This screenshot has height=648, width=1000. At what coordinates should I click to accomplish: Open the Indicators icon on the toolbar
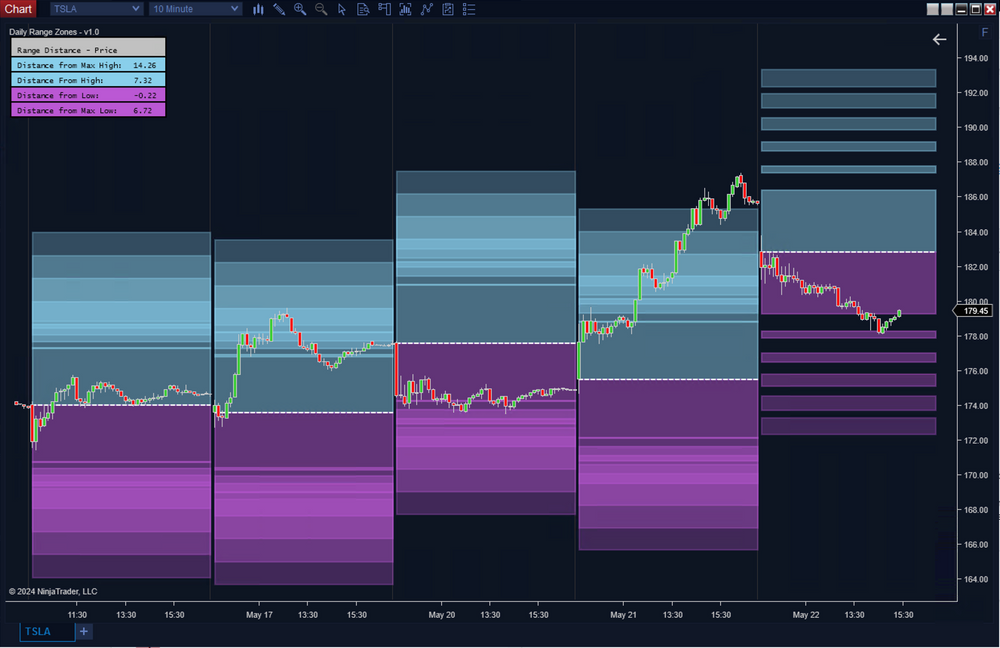(406, 9)
